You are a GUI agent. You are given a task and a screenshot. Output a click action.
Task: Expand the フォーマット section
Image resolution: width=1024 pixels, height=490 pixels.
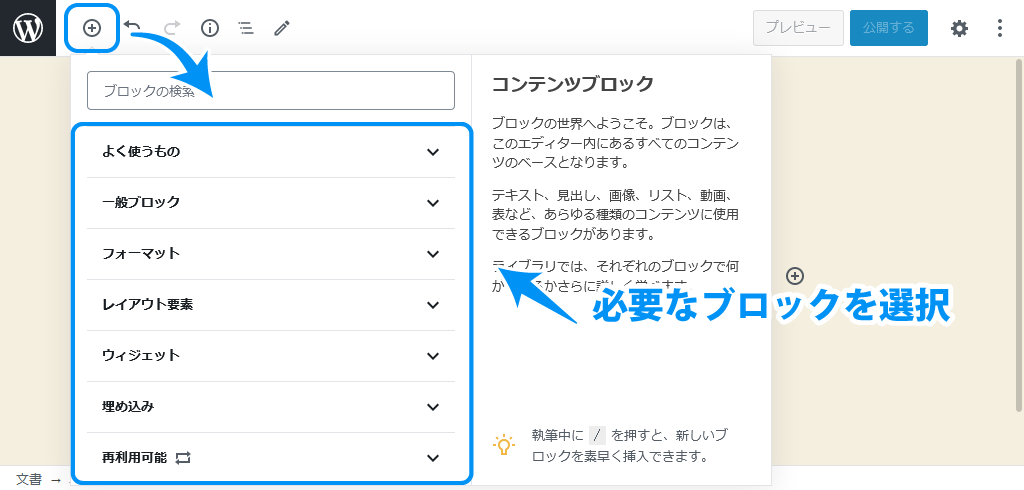271,253
